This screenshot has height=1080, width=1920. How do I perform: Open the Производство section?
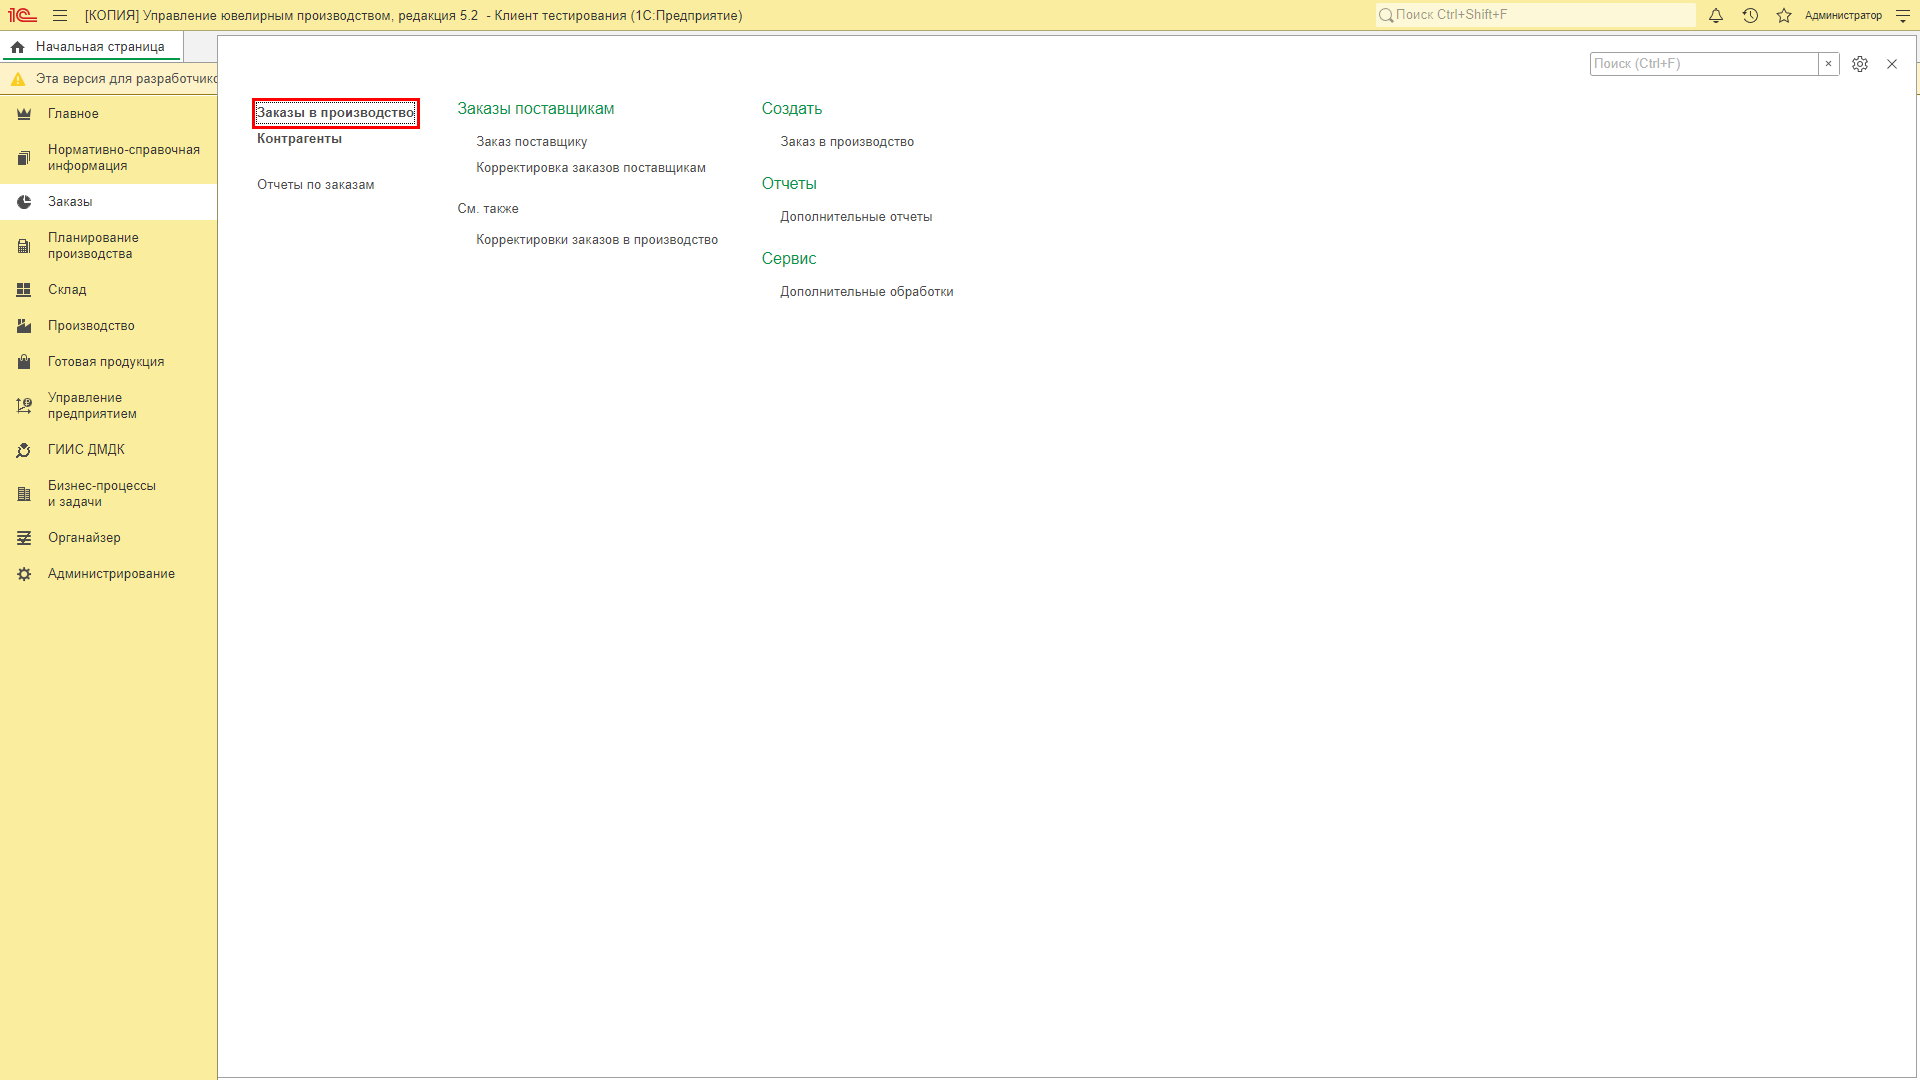[x=108, y=326]
